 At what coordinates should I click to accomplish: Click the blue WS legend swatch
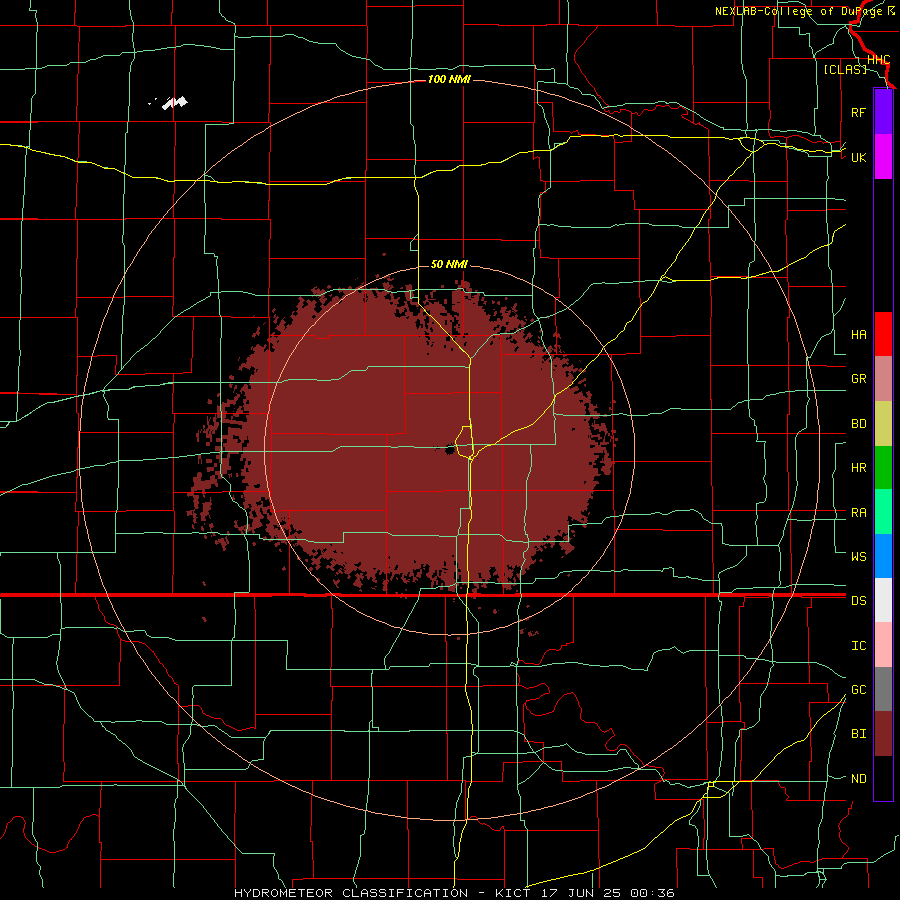point(883,556)
